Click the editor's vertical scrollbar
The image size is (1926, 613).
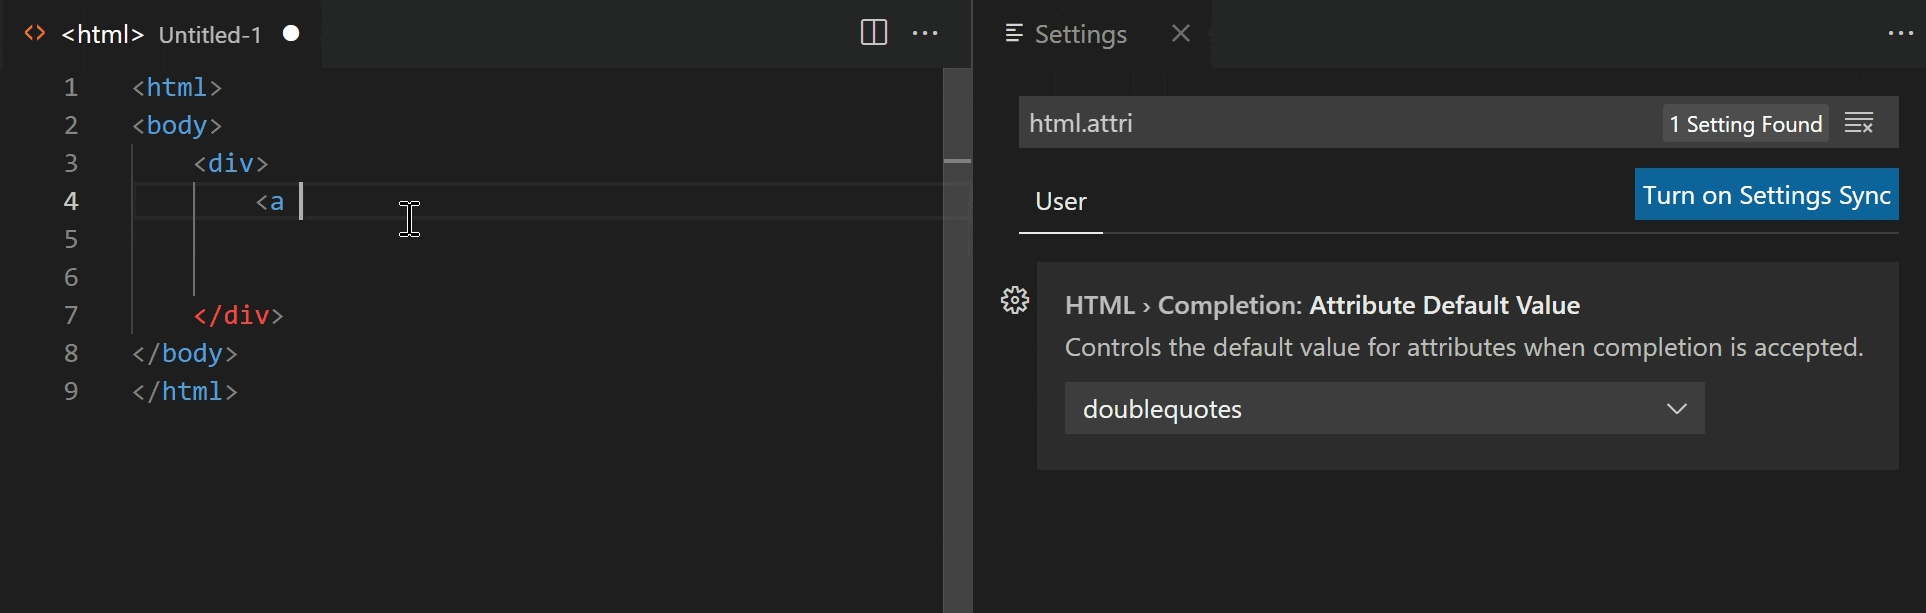[x=957, y=340]
